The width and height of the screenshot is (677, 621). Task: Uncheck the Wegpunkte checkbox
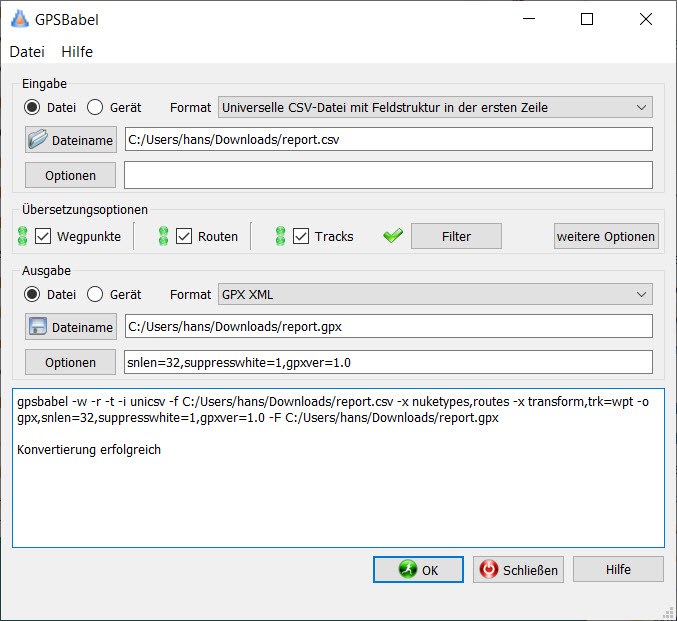(43, 236)
